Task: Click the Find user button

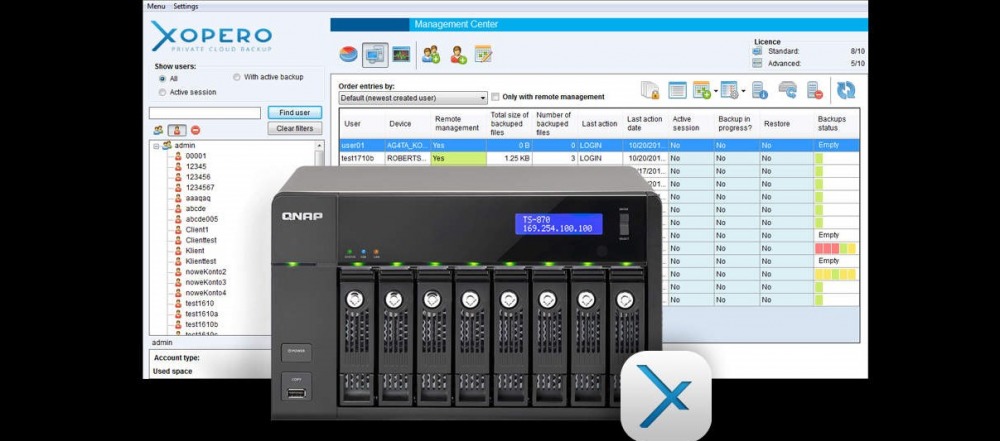Action: (295, 112)
